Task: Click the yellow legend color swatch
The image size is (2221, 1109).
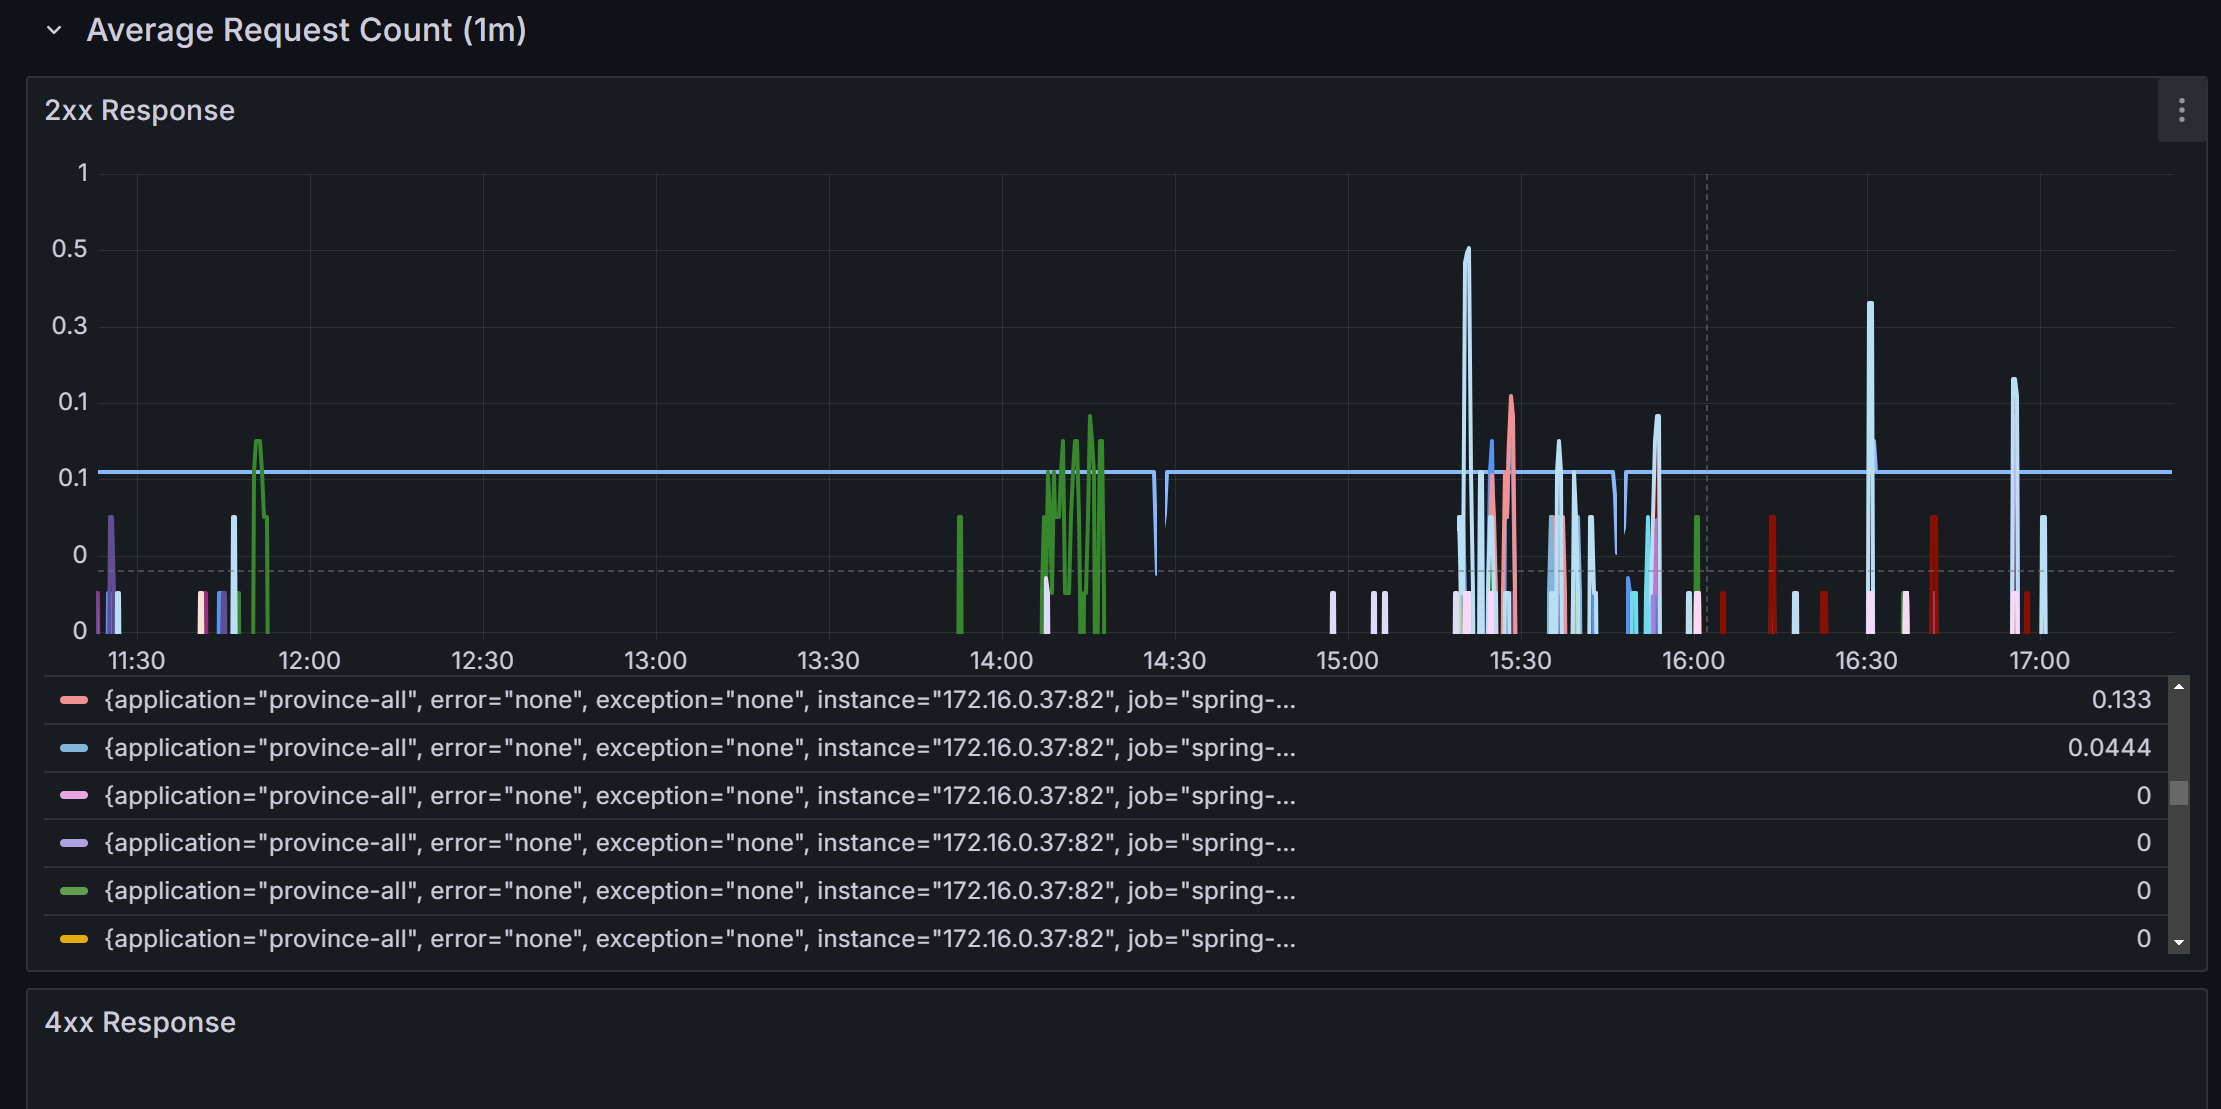Action: coord(74,939)
